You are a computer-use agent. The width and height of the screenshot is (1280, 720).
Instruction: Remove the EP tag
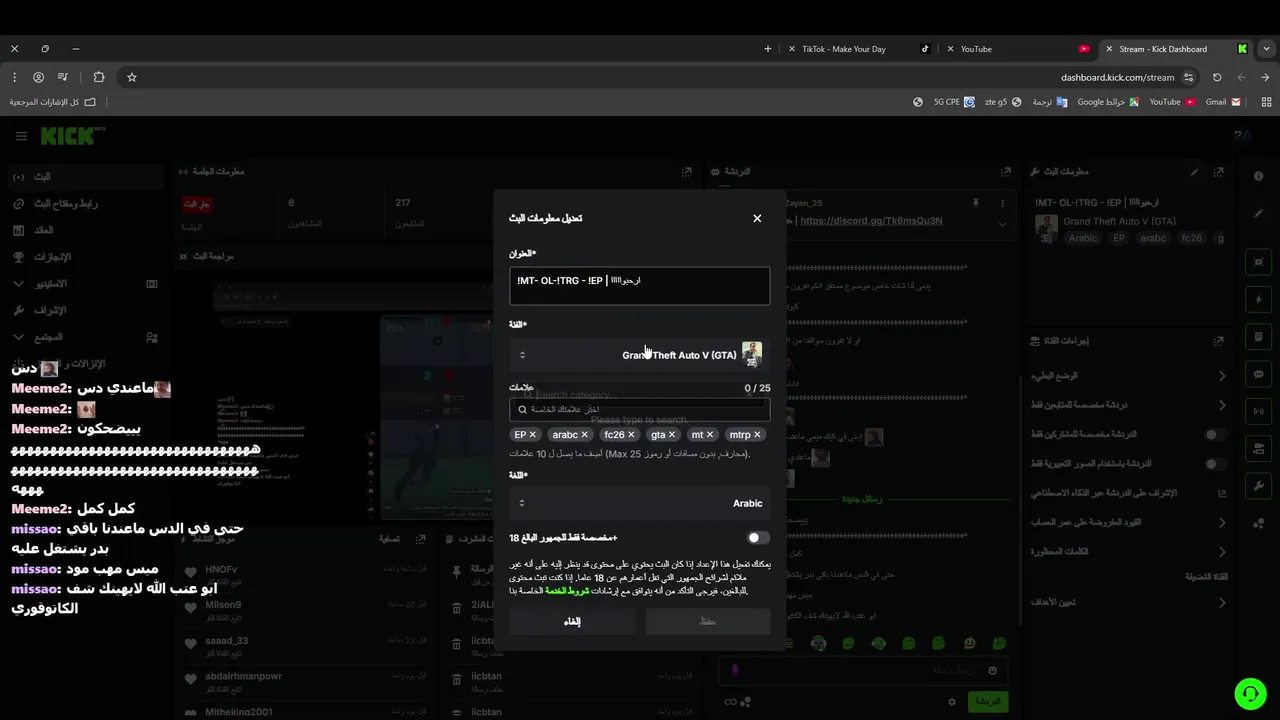[x=533, y=435]
